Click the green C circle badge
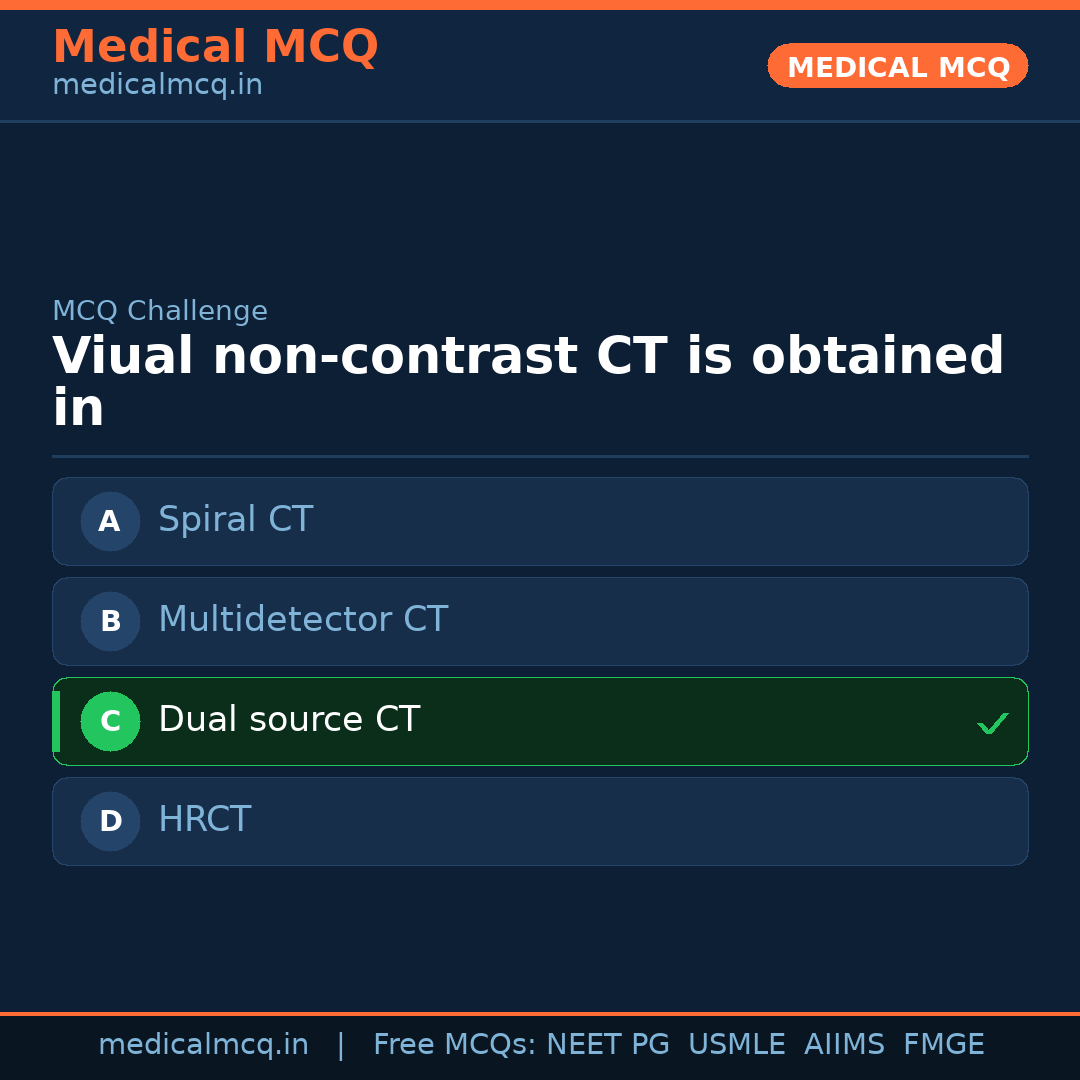The width and height of the screenshot is (1080, 1080). pos(110,721)
